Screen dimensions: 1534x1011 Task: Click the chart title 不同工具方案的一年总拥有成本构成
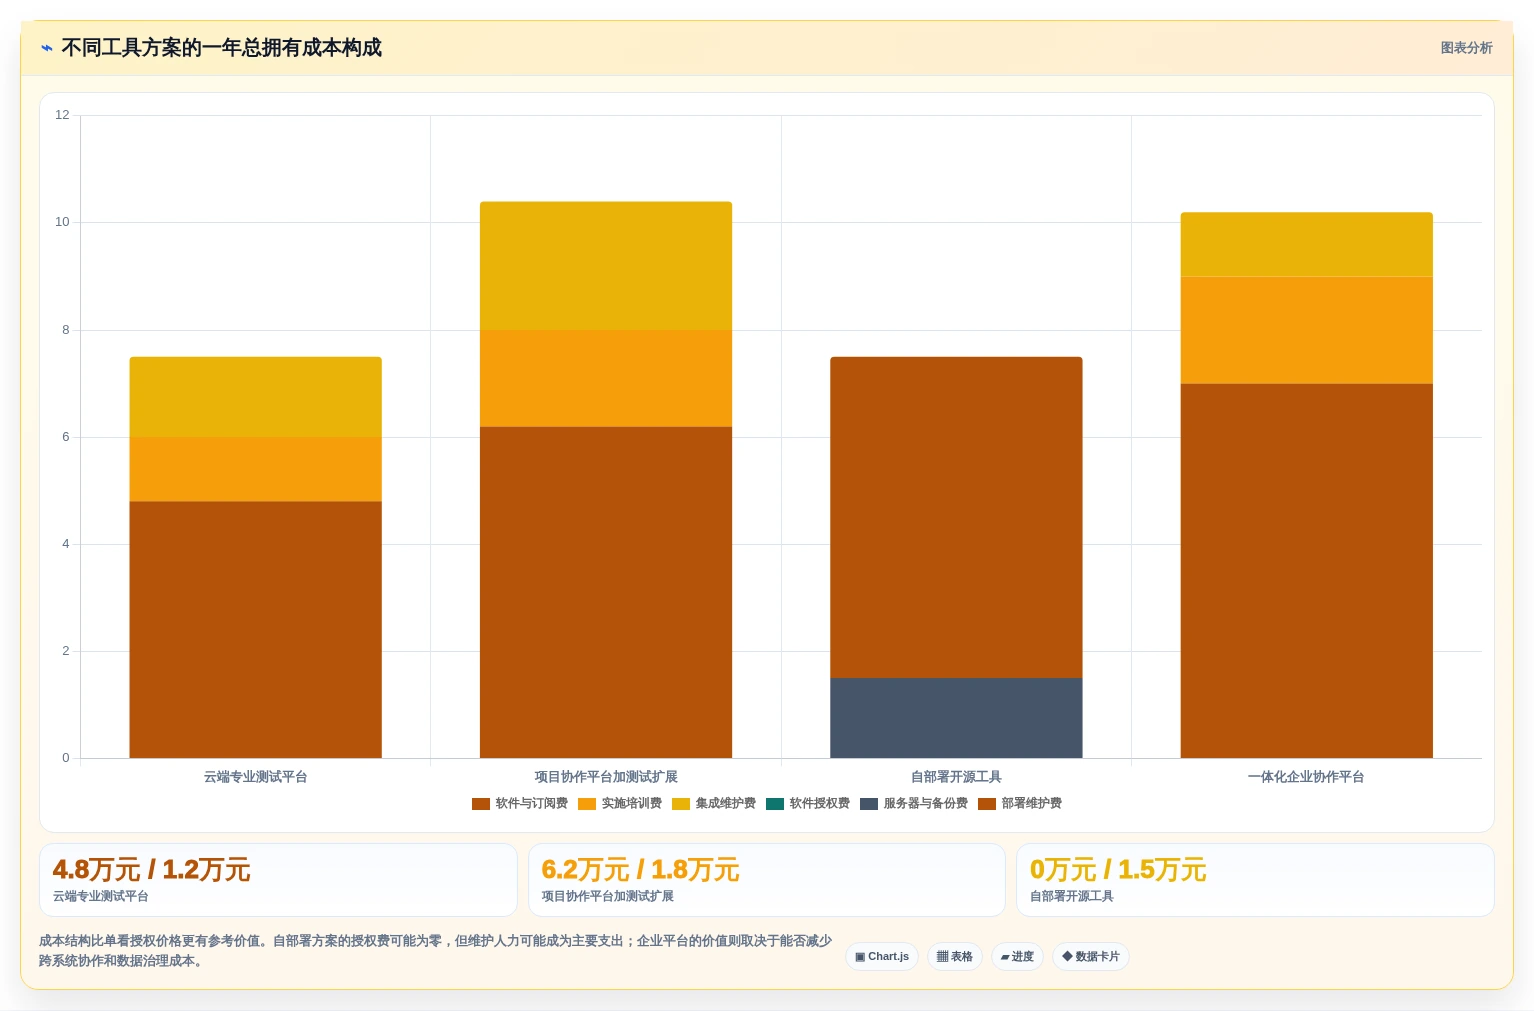(x=221, y=48)
